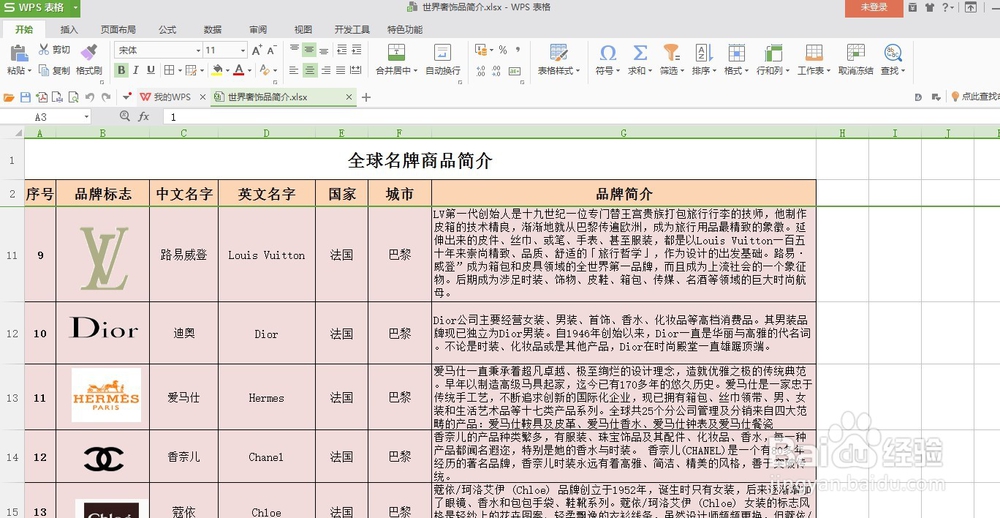Click the percent style icon
1000x518 pixels.
pos(503,50)
